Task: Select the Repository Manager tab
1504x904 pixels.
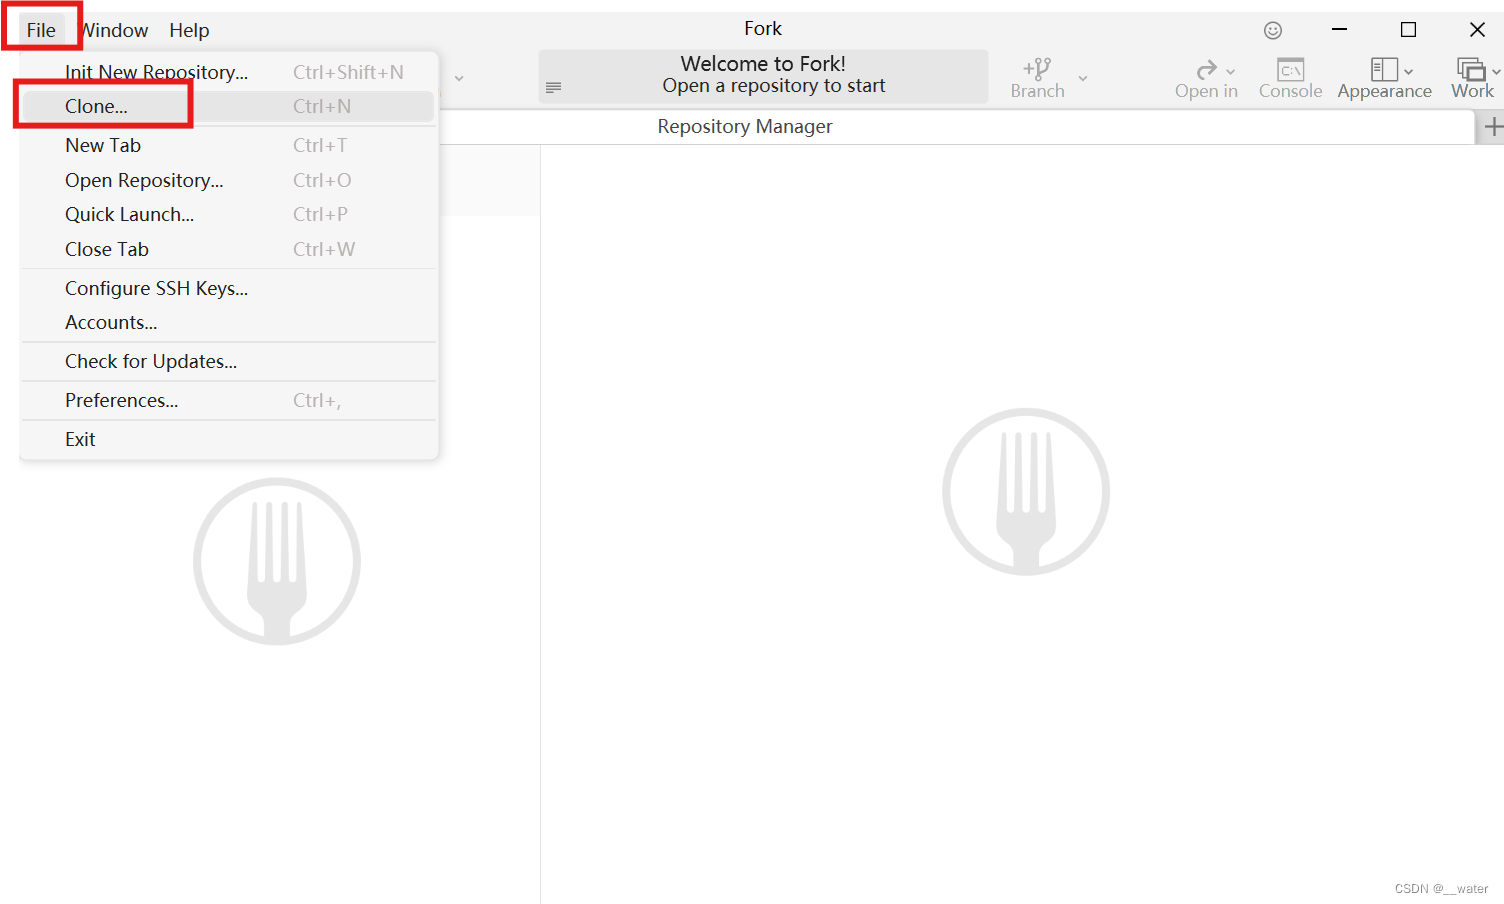Action: (x=745, y=127)
